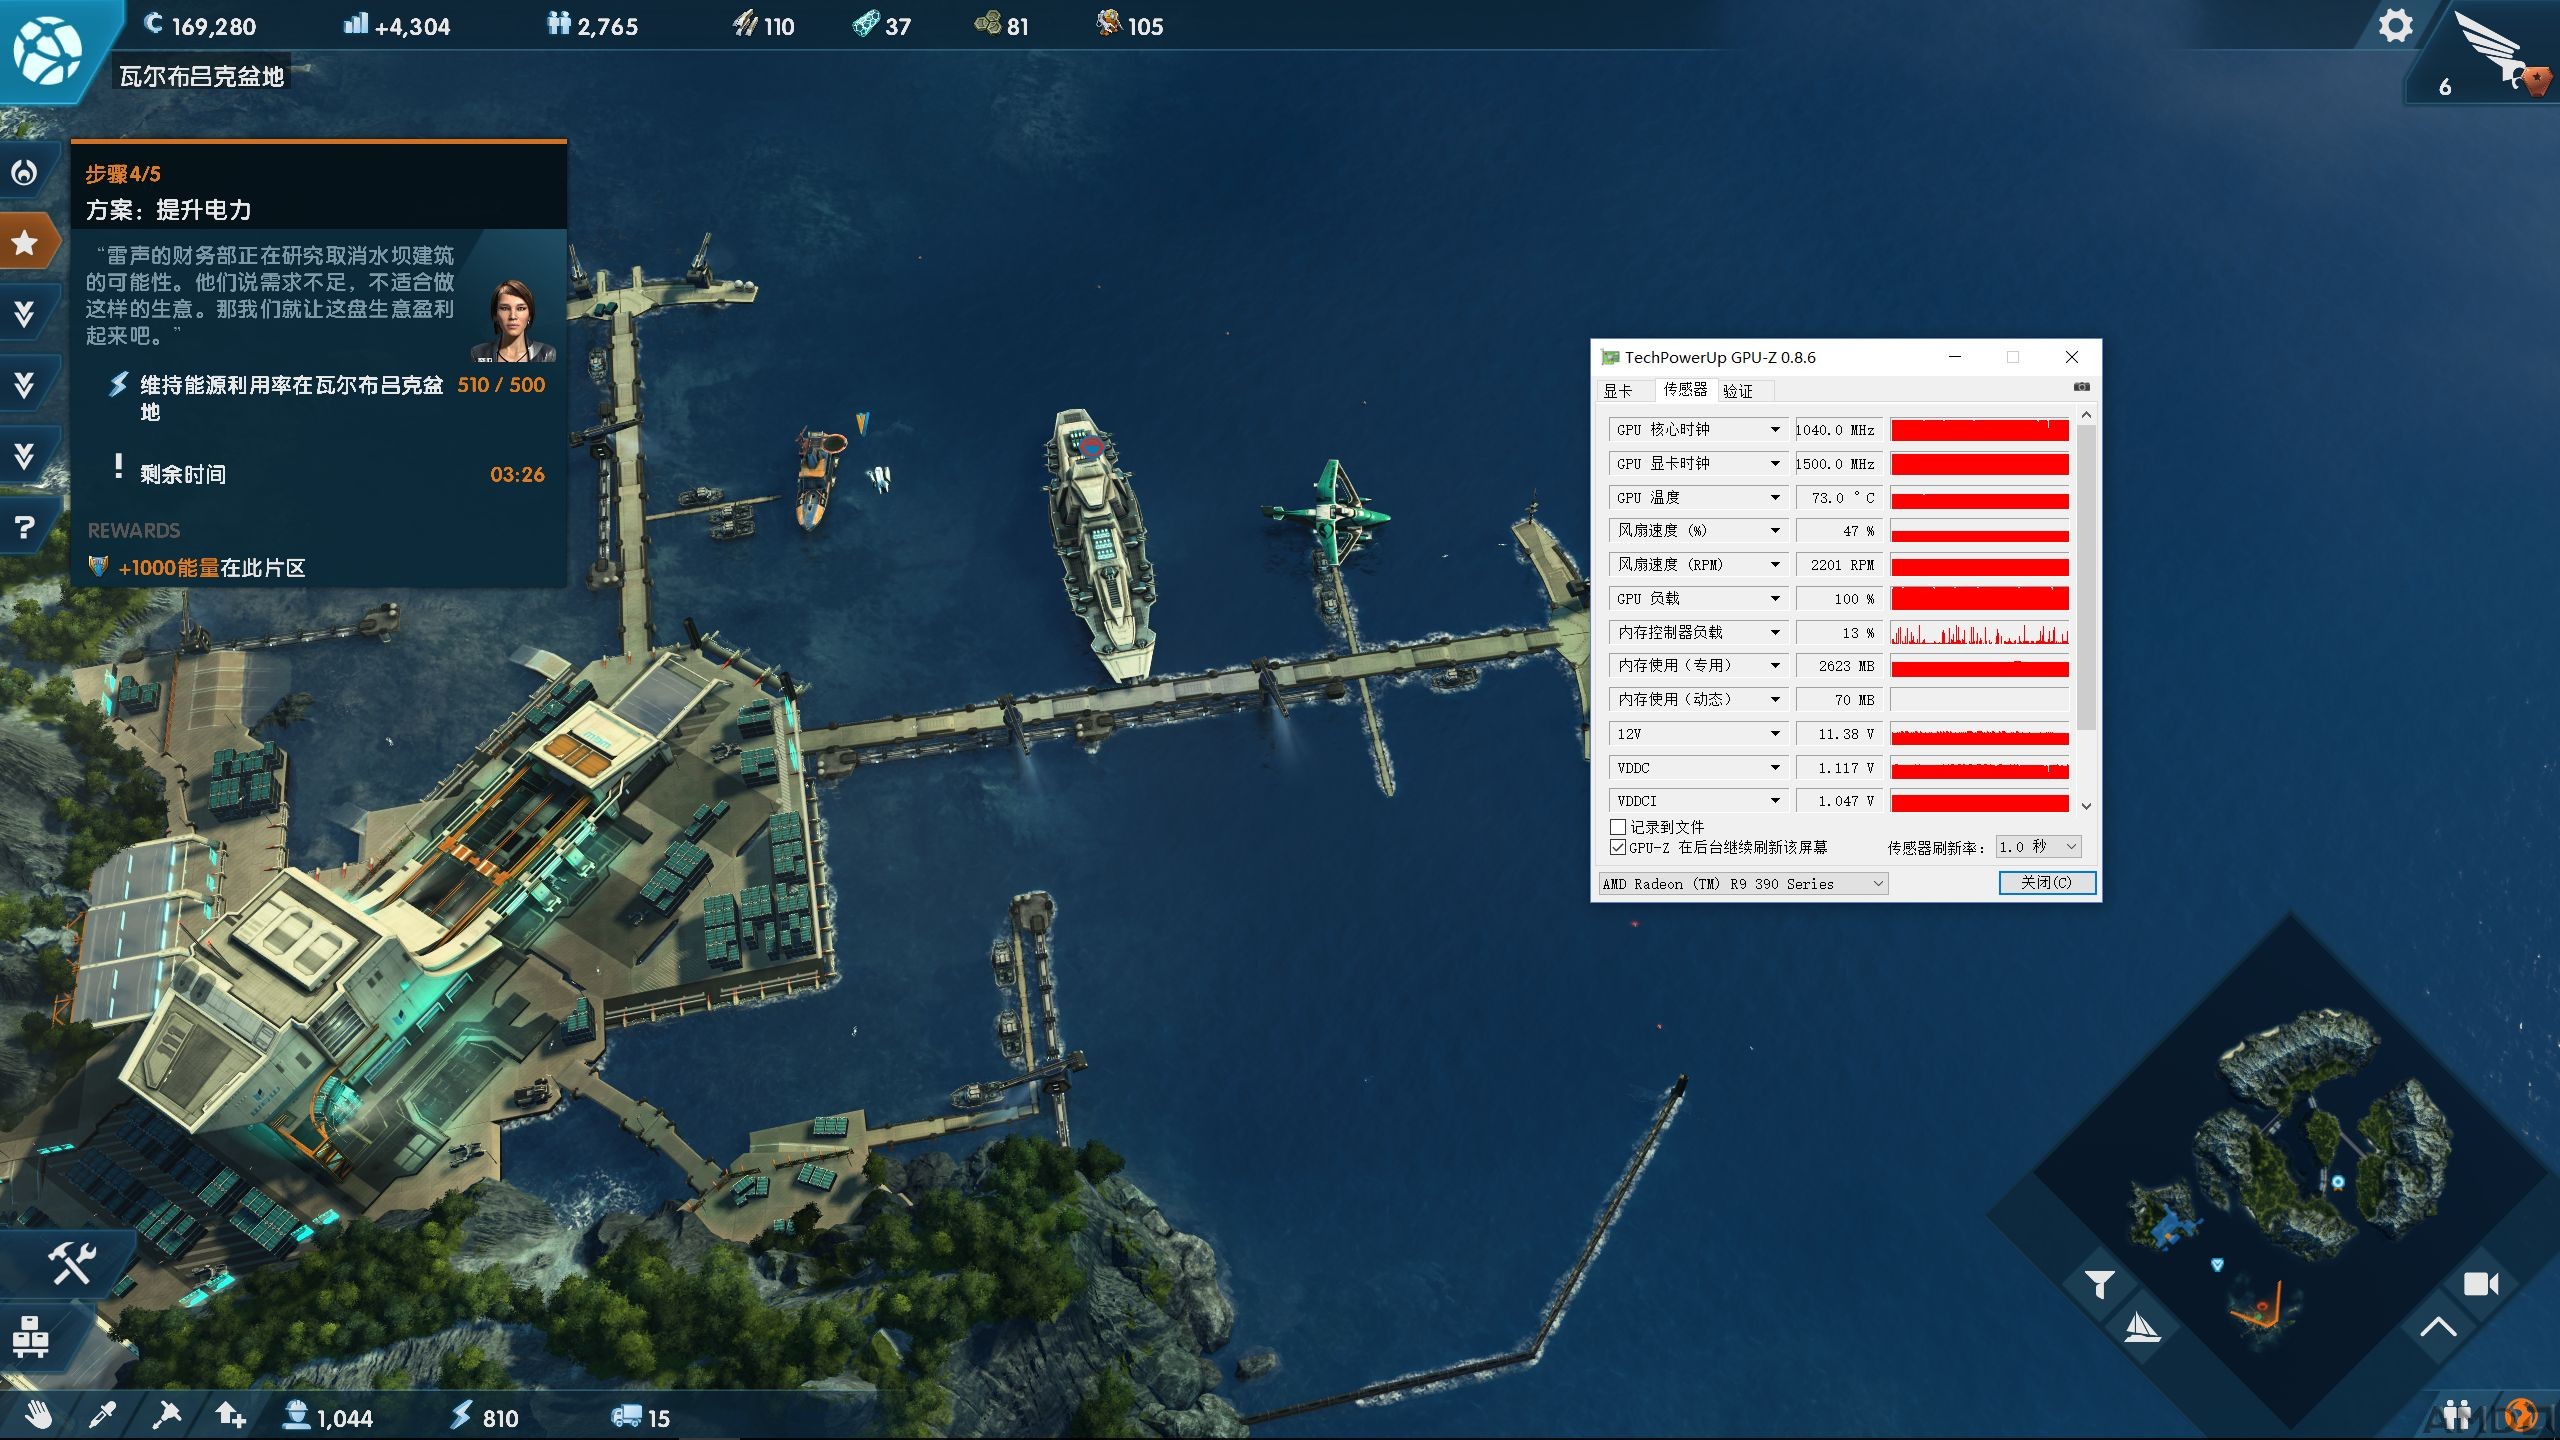Select the hand move tool
The image size is (2560, 1440).
tap(38, 1416)
